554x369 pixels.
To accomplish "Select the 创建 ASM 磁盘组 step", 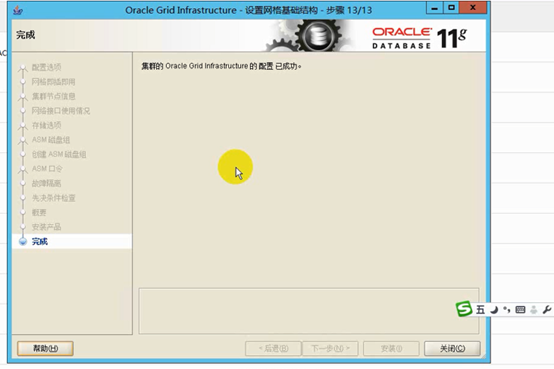I will pos(59,154).
